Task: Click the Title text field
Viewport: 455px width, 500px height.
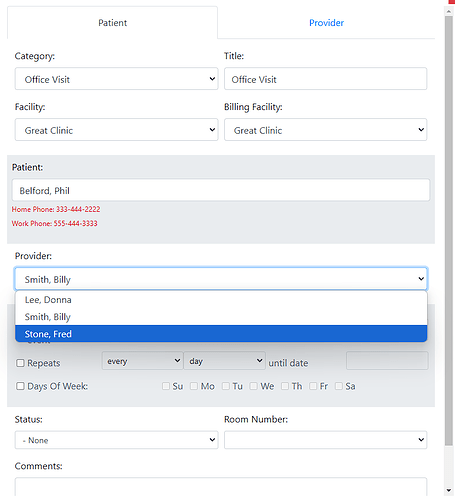Action: pyautogui.click(x=325, y=79)
